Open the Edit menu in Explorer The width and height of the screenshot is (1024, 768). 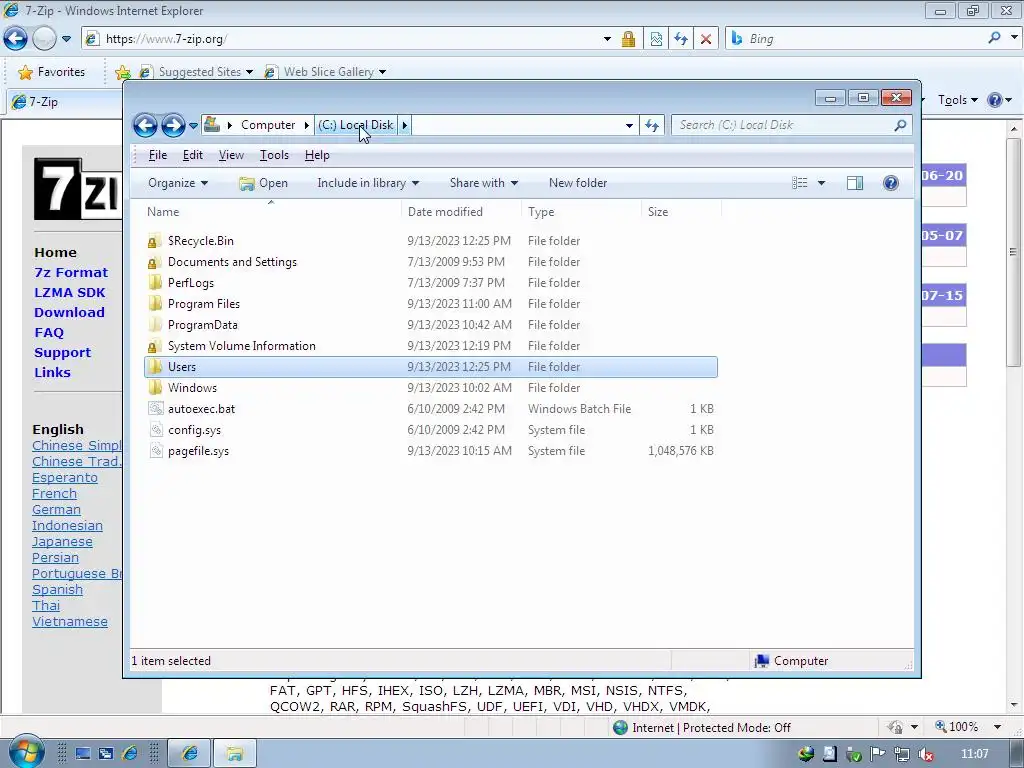coord(193,155)
